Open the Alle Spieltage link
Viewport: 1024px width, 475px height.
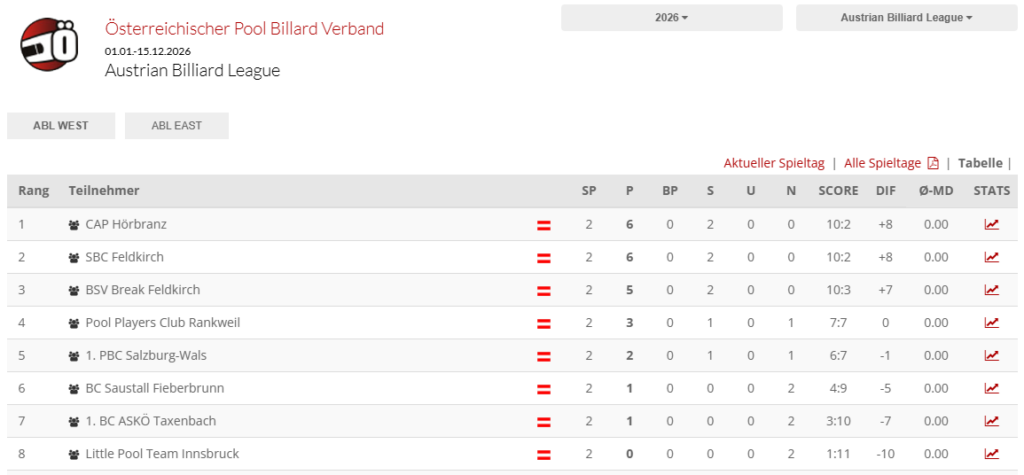[882, 163]
